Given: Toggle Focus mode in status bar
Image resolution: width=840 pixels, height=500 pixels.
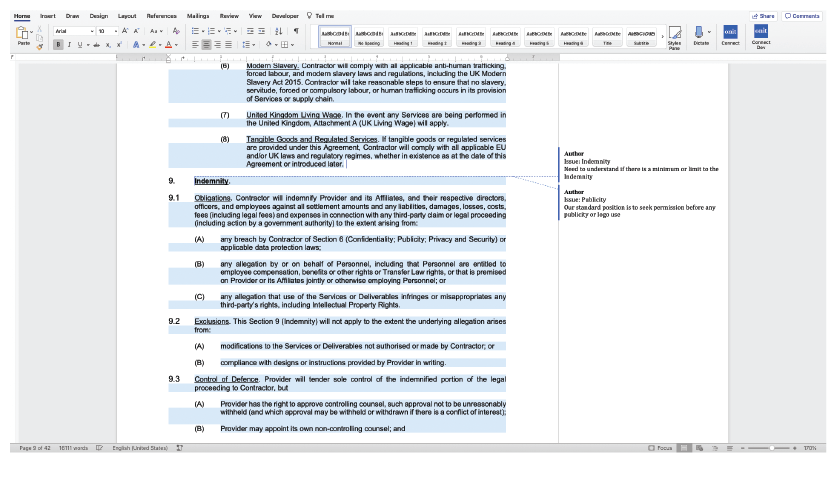Looking at the screenshot, I should click(x=660, y=448).
